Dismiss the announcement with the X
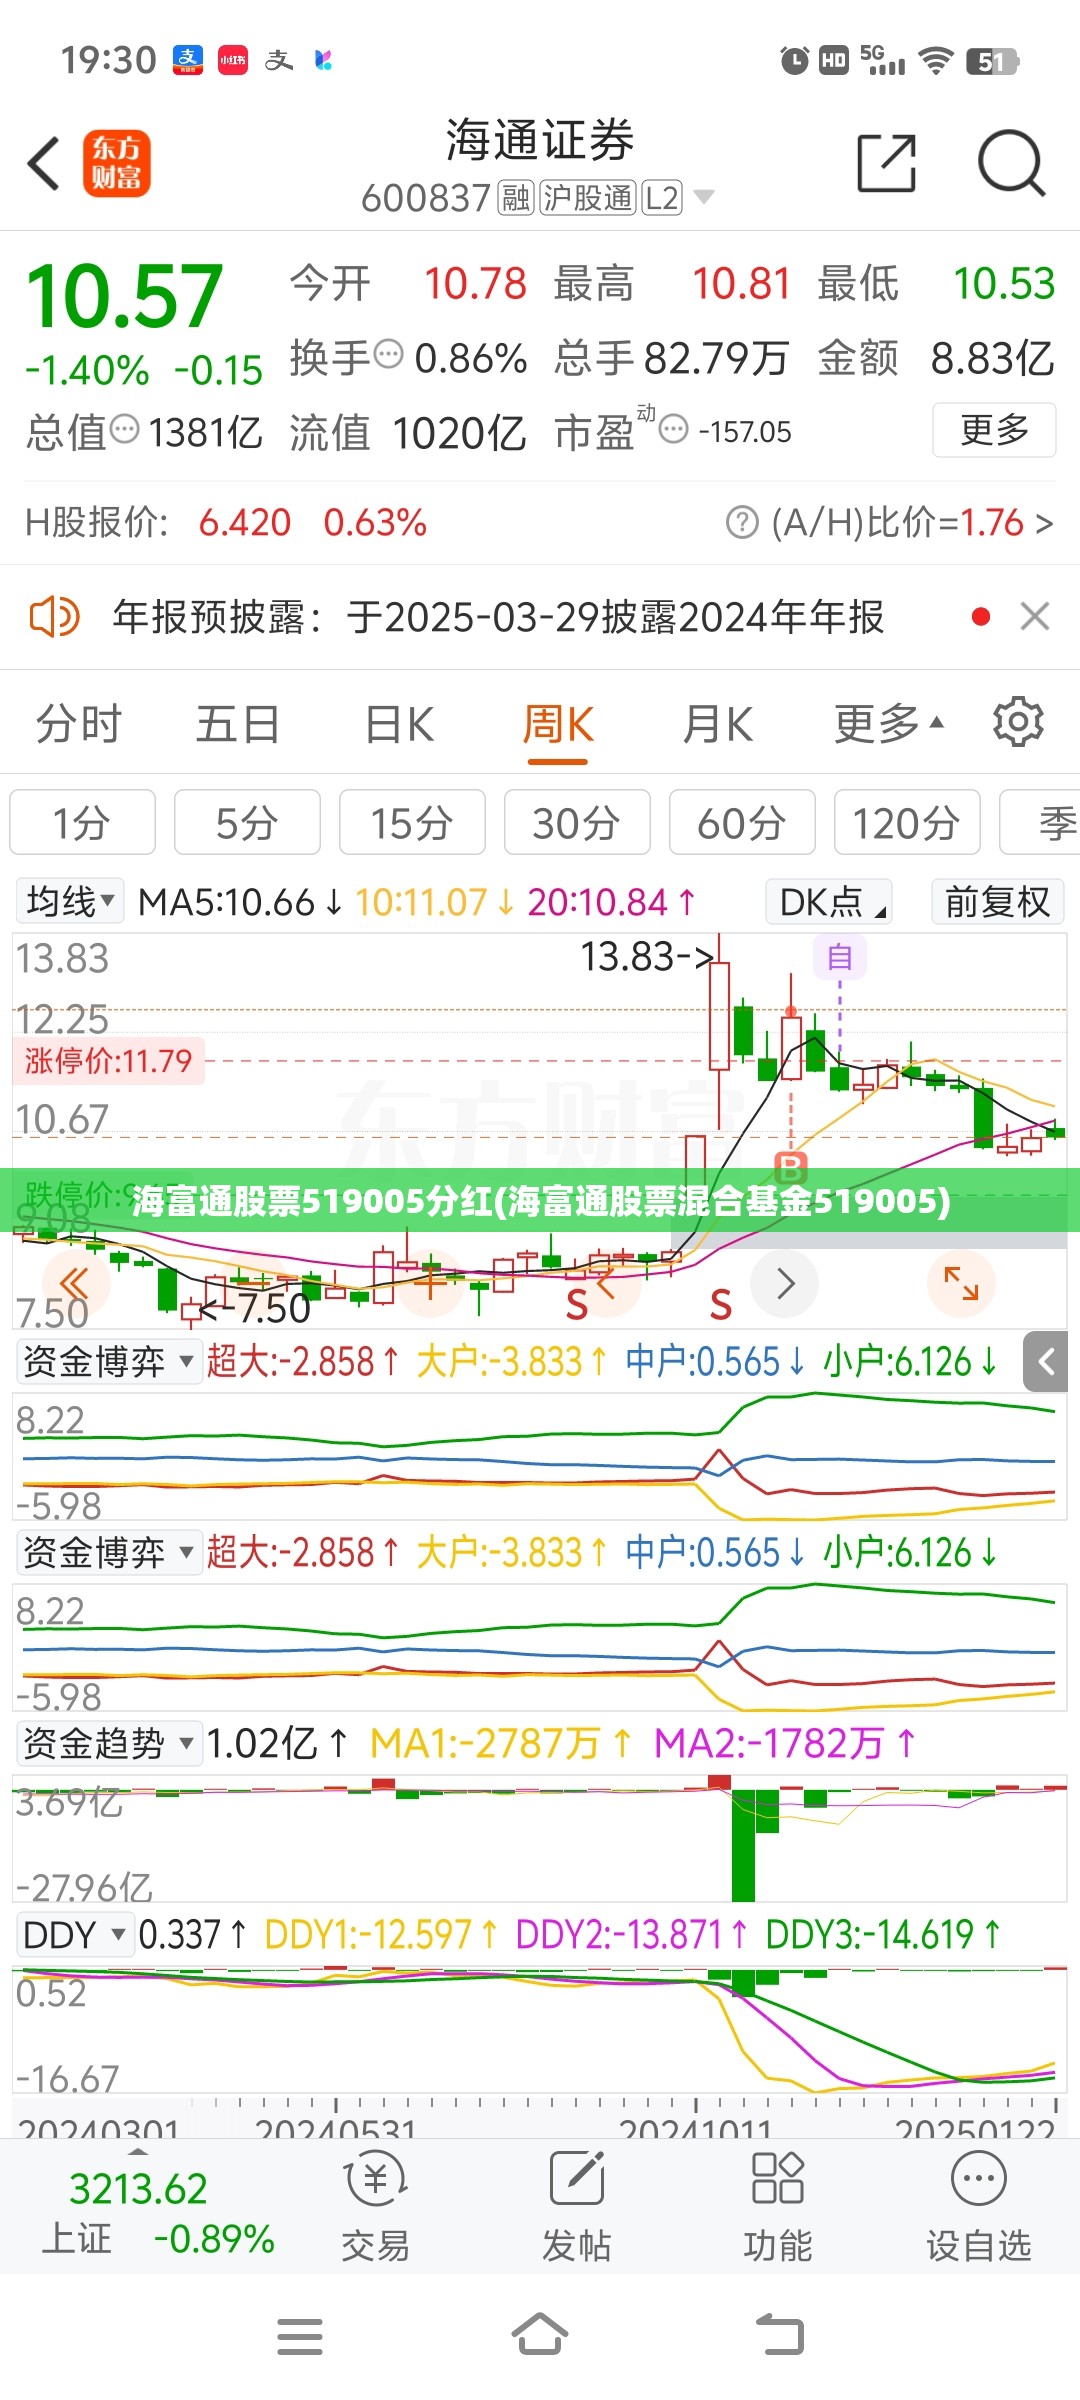This screenshot has height=2400, width=1080. pyautogui.click(x=1035, y=616)
